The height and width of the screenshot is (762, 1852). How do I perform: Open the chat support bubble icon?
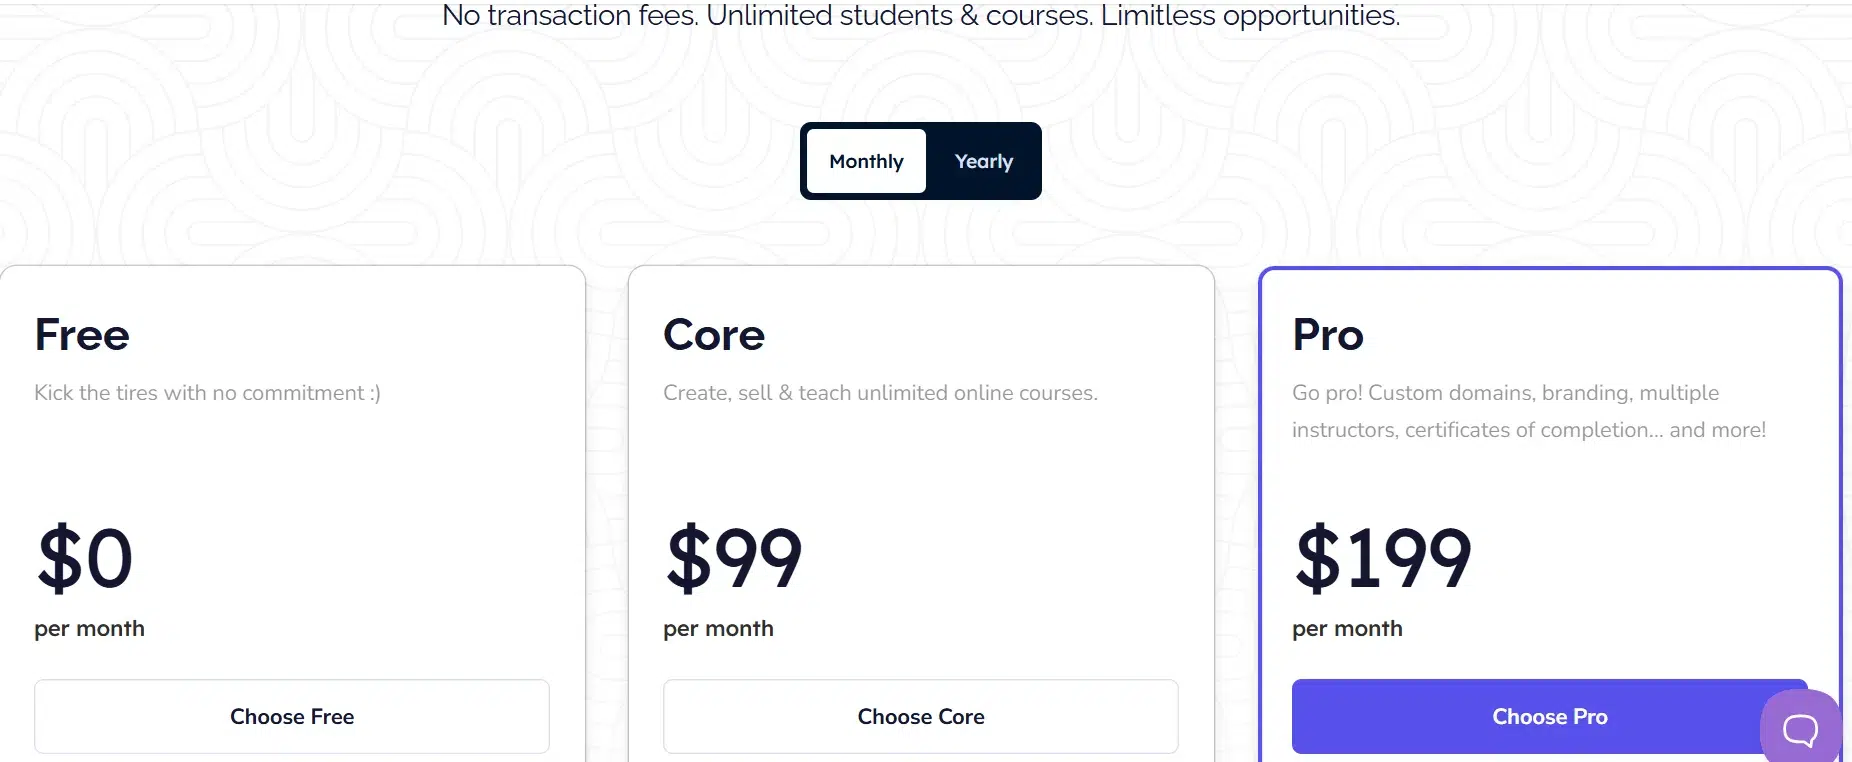coord(1800,729)
